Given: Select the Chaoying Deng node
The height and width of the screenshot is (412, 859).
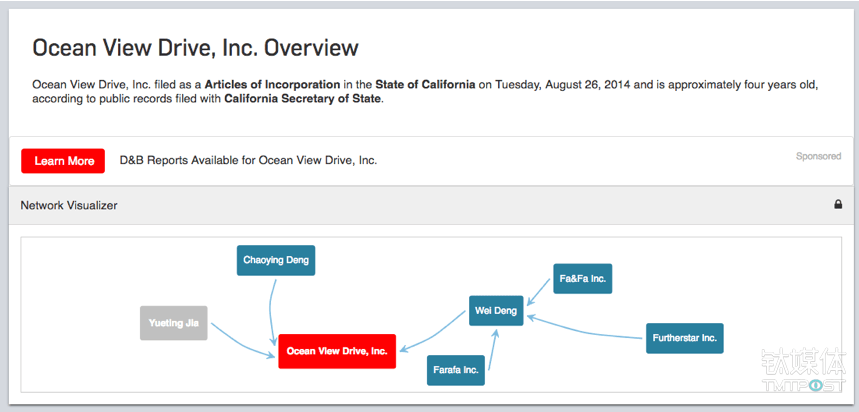Looking at the screenshot, I should pos(276,260).
